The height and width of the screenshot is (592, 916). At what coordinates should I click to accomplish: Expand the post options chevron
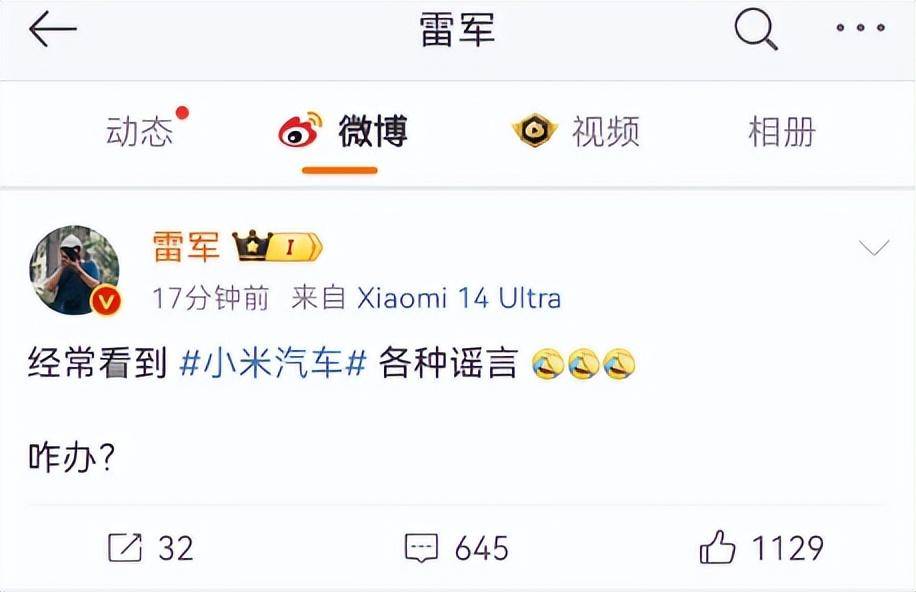(x=874, y=248)
